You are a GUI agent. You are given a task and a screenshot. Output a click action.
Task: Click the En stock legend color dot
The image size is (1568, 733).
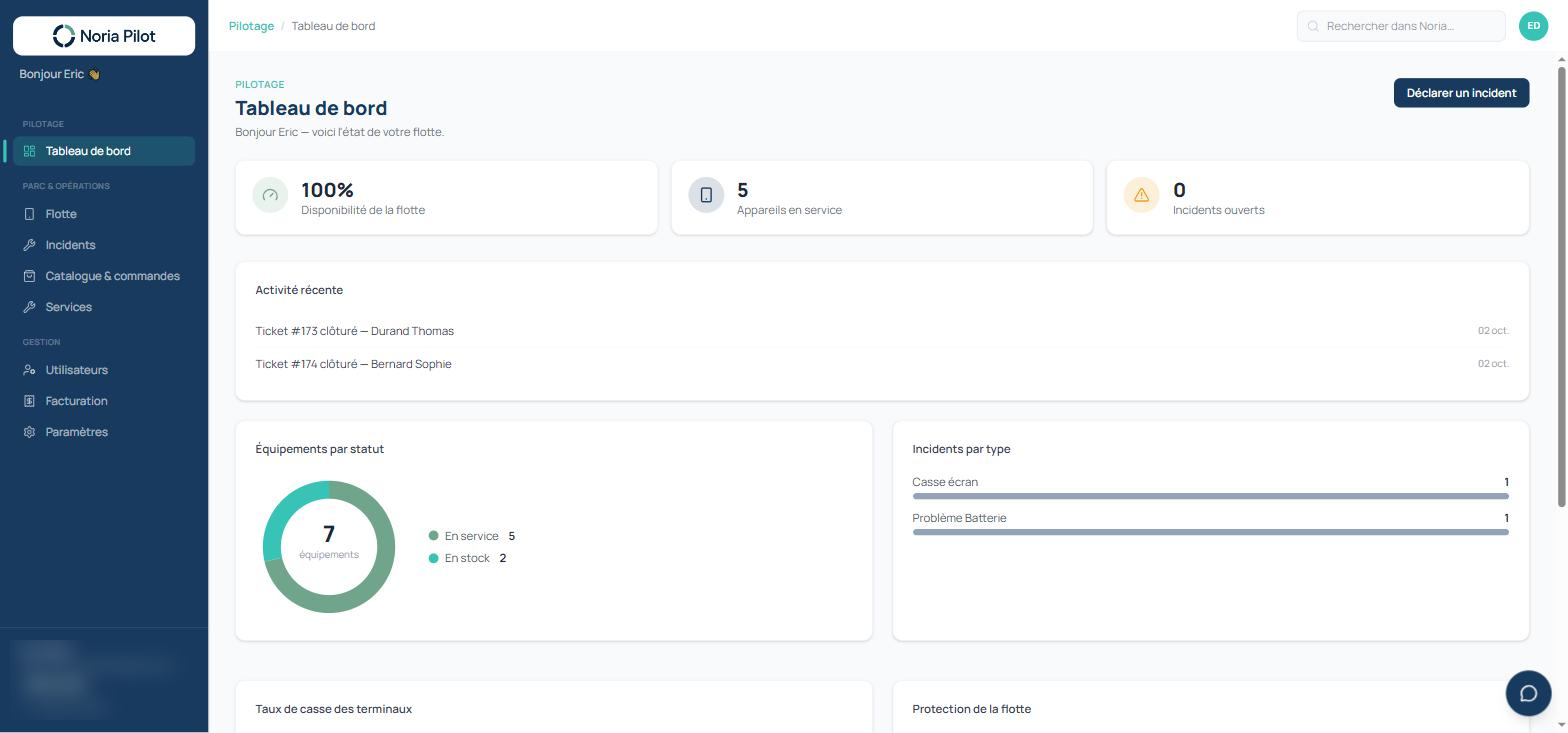433,558
